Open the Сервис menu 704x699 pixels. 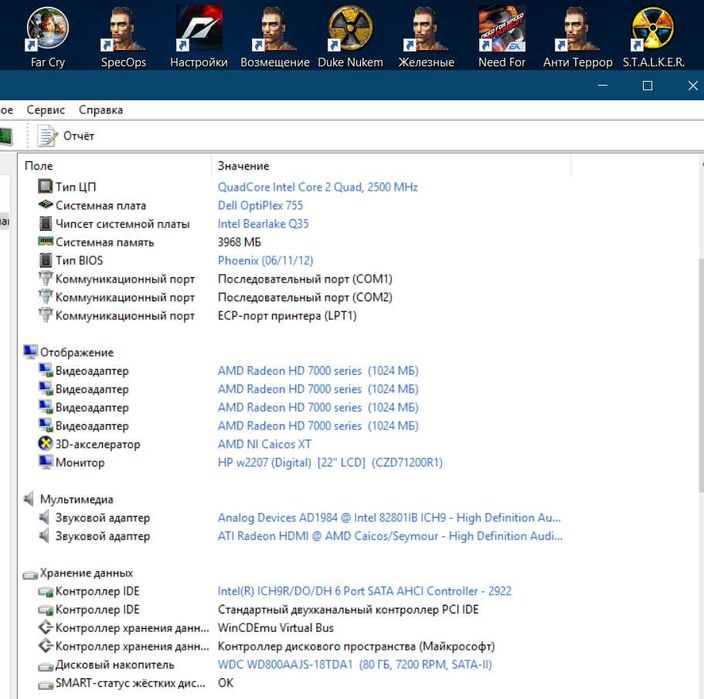point(45,110)
